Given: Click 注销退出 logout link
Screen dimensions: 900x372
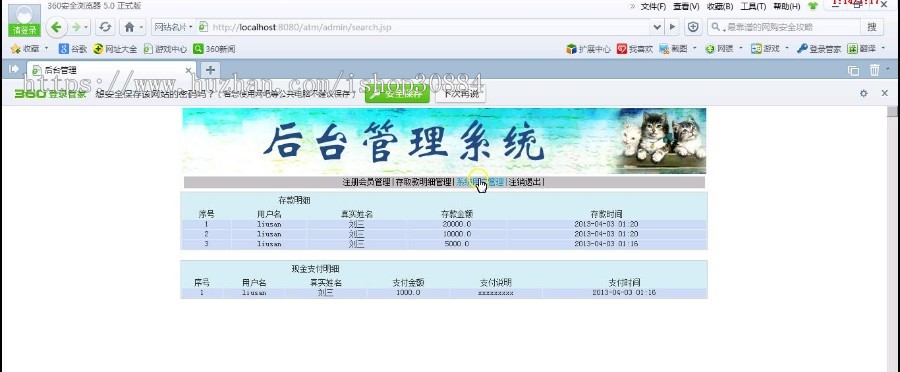Looking at the screenshot, I should pos(525,182).
